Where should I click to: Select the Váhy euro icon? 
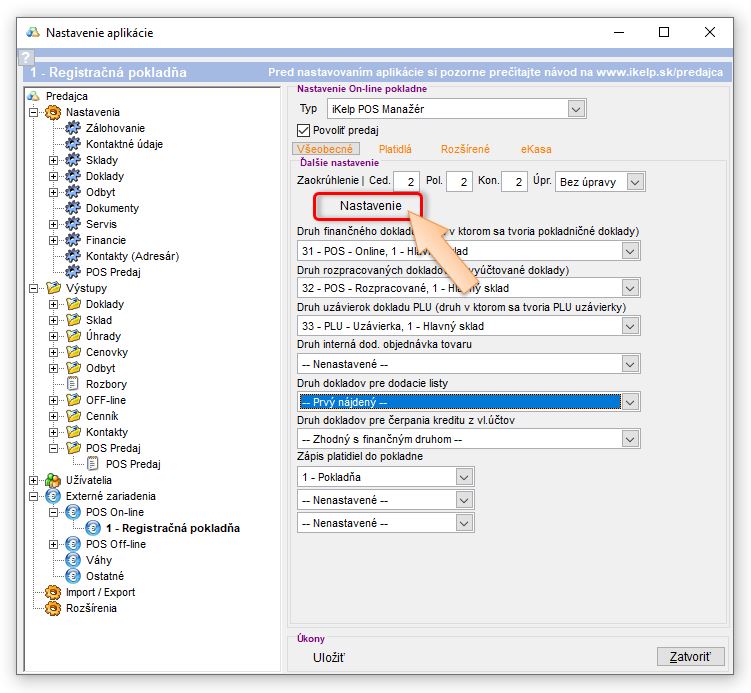click(72, 560)
